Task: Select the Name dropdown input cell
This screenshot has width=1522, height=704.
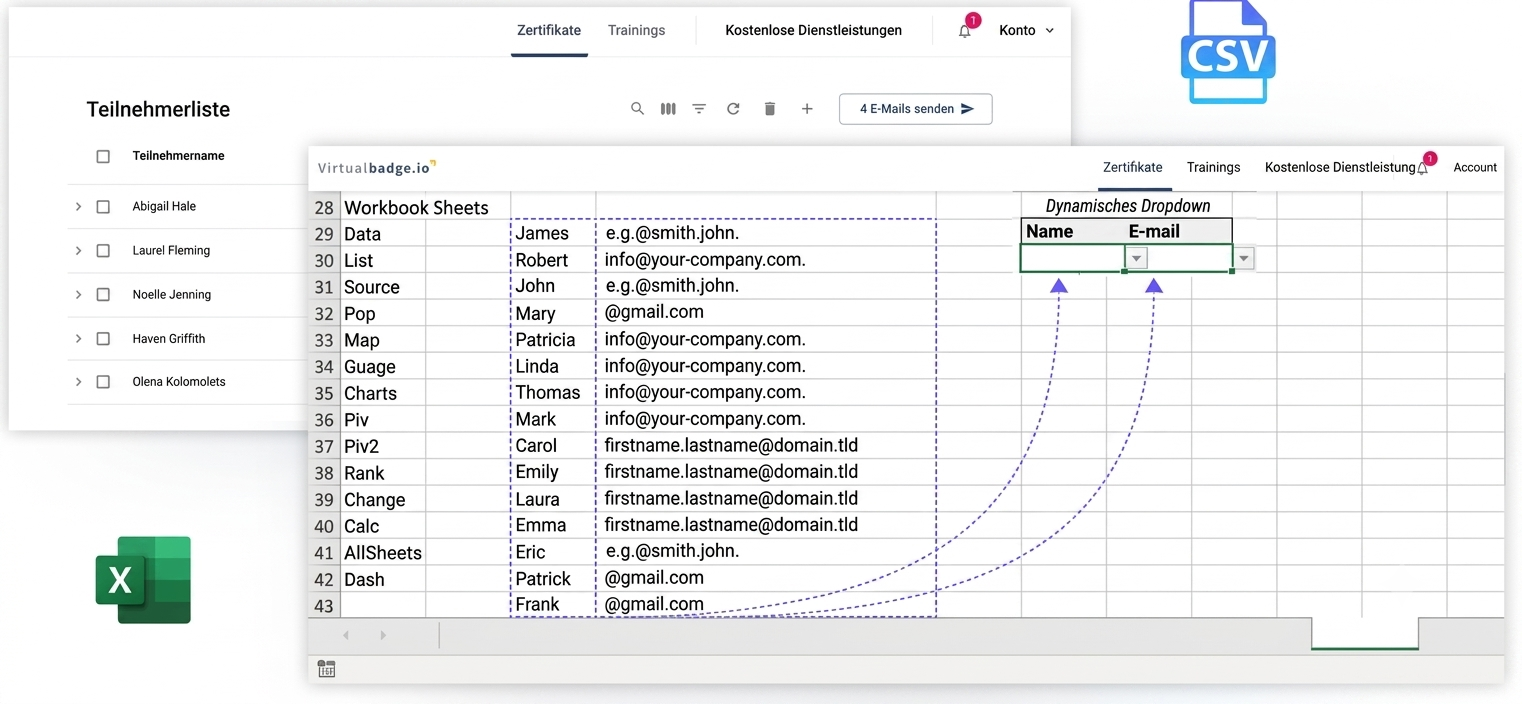Action: click(x=1072, y=259)
